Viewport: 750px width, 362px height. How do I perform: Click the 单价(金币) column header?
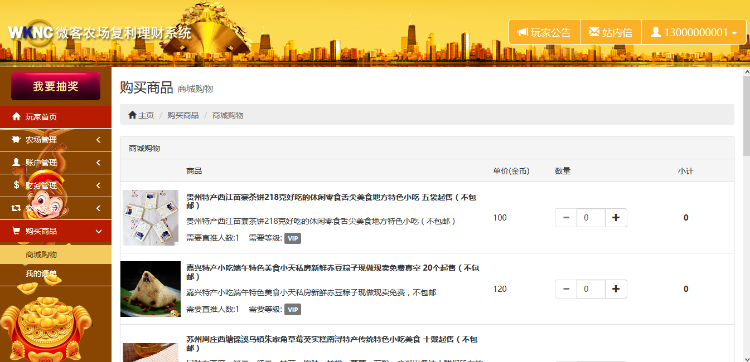point(511,171)
